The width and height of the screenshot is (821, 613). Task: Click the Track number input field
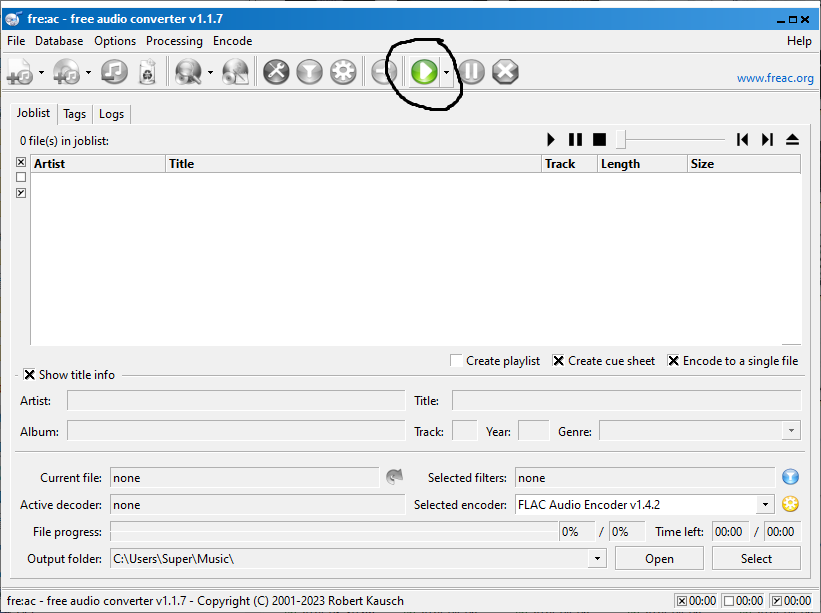[464, 431]
